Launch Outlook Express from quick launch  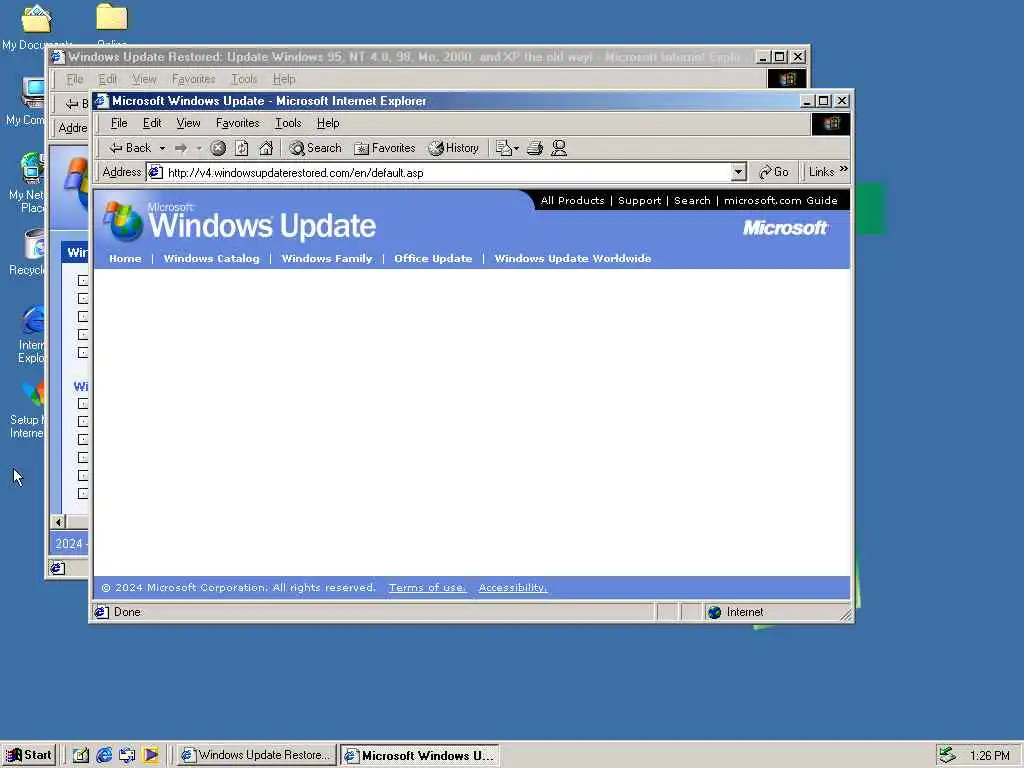pyautogui.click(x=127, y=755)
